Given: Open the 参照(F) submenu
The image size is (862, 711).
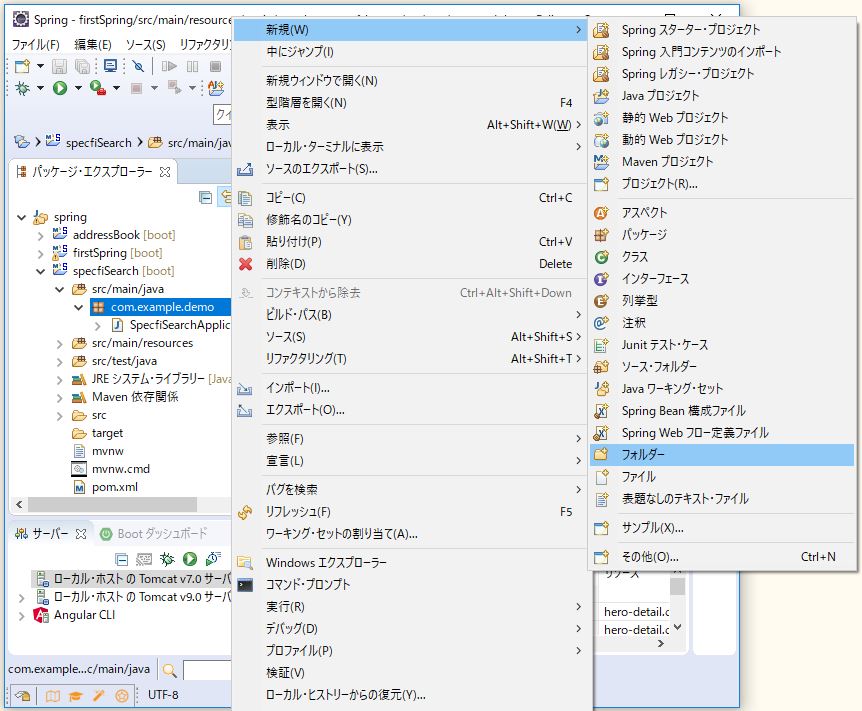Looking at the screenshot, I should pos(410,439).
